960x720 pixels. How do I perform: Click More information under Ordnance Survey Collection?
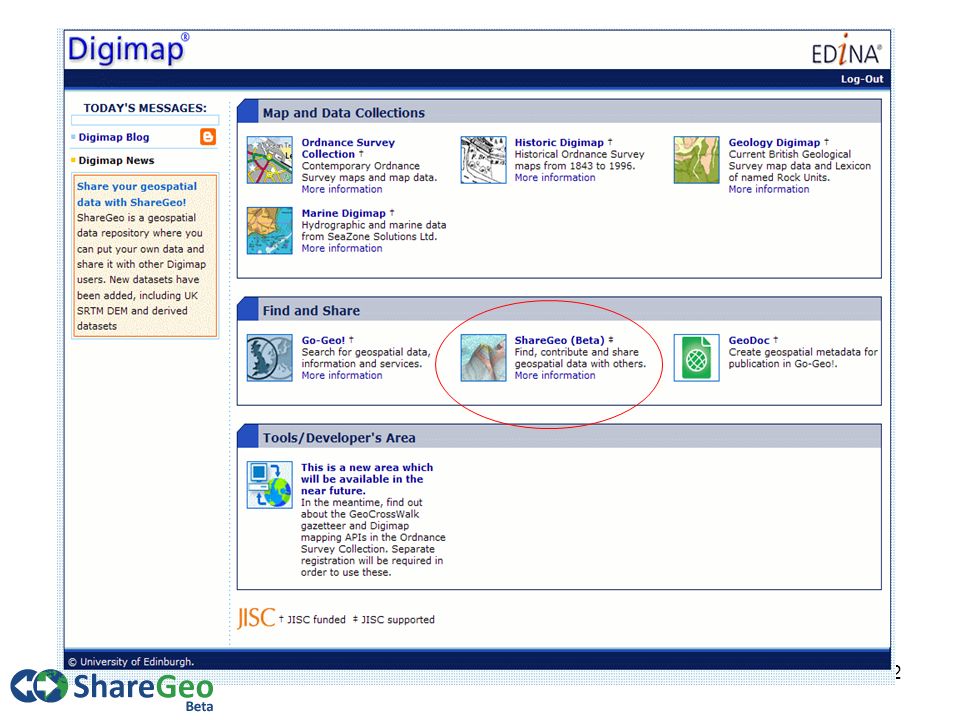(x=342, y=189)
